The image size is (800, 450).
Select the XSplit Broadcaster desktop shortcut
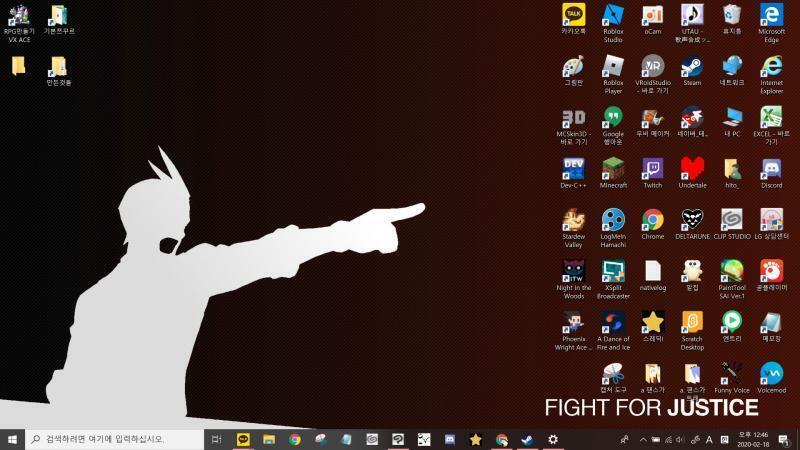tap(613, 280)
